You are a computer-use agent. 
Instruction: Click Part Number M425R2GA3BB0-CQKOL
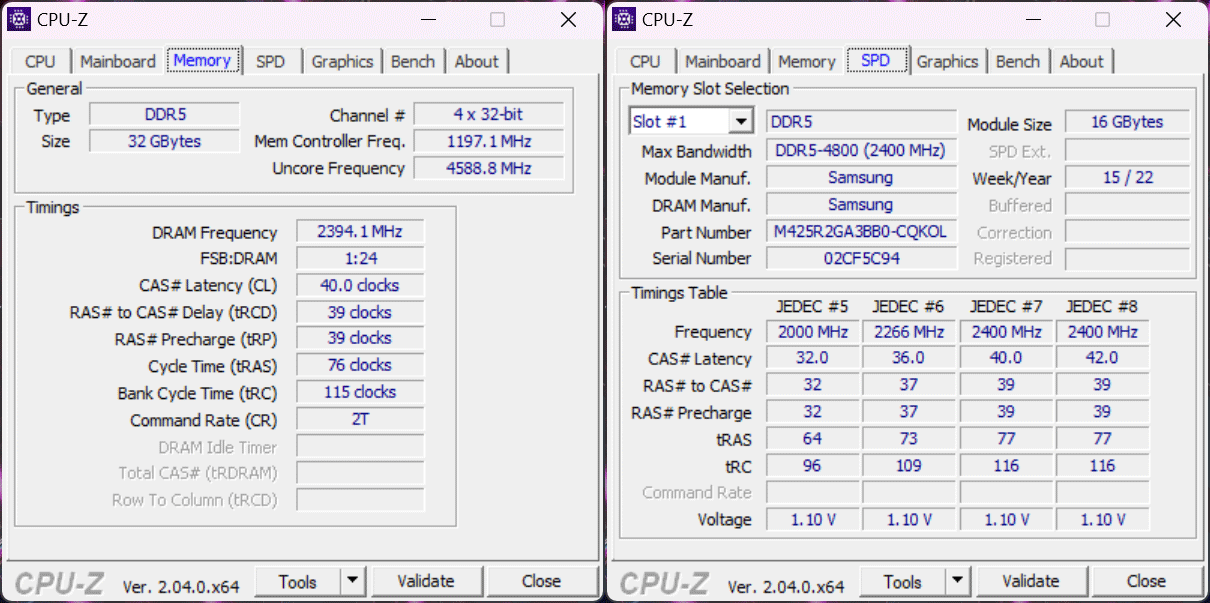coord(861,231)
